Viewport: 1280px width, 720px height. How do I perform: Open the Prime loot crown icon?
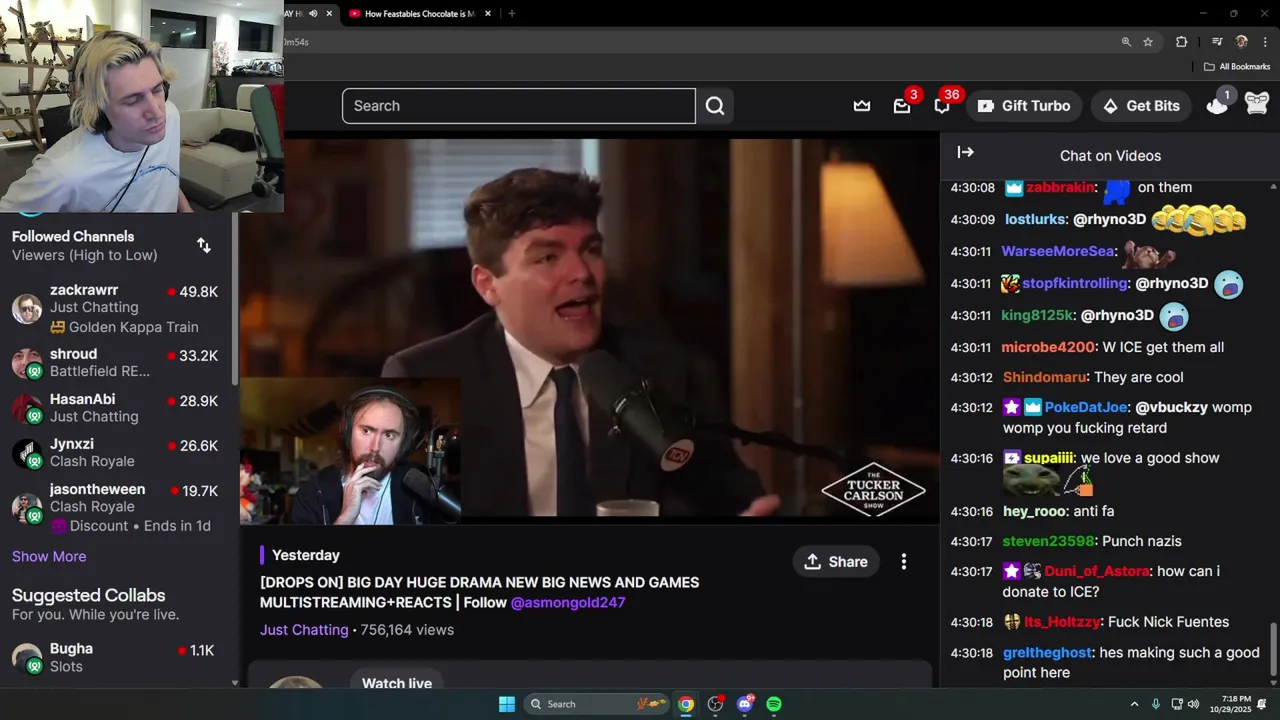(862, 106)
